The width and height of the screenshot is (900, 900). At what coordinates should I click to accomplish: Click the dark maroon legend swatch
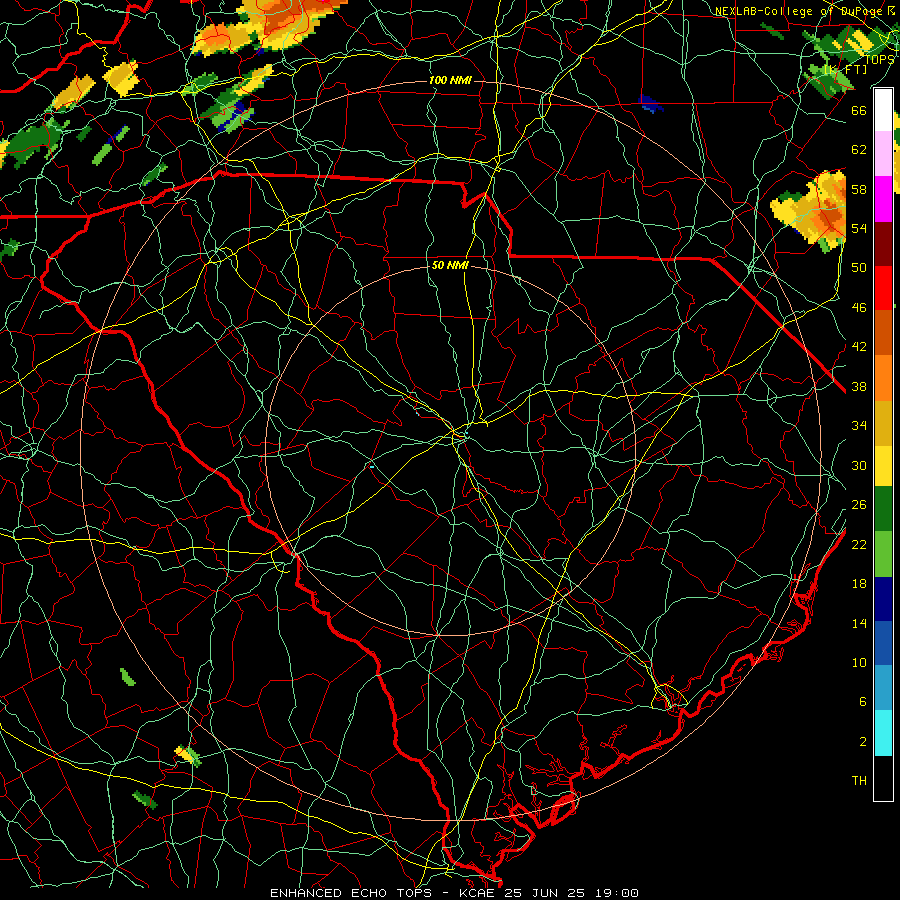(x=883, y=244)
